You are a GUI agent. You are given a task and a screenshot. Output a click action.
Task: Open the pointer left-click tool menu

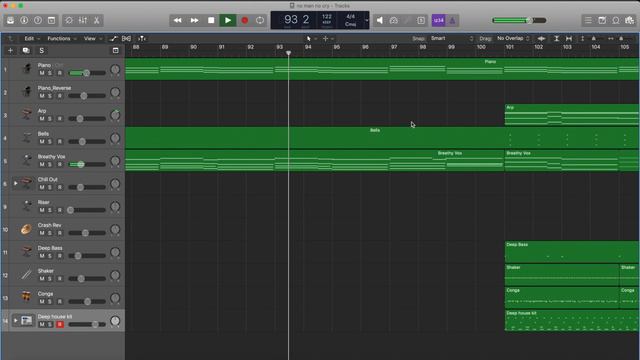pyautogui.click(x=311, y=38)
